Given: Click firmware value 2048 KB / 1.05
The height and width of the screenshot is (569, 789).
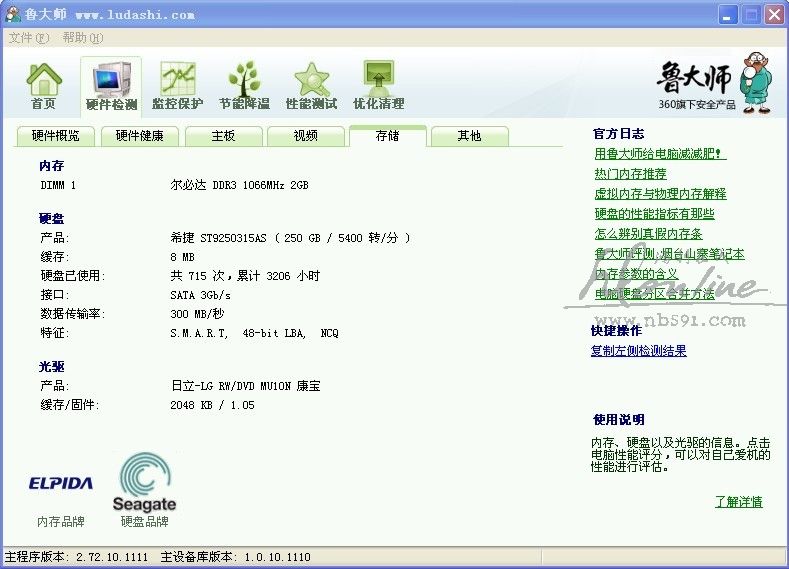Looking at the screenshot, I should 212,405.
